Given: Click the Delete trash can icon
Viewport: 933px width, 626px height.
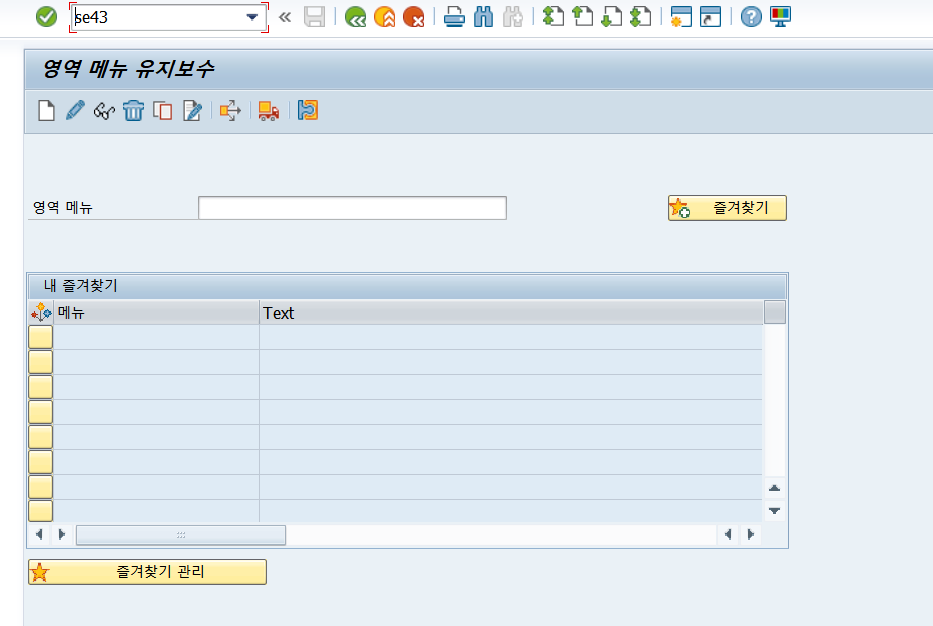Looking at the screenshot, I should [x=133, y=111].
